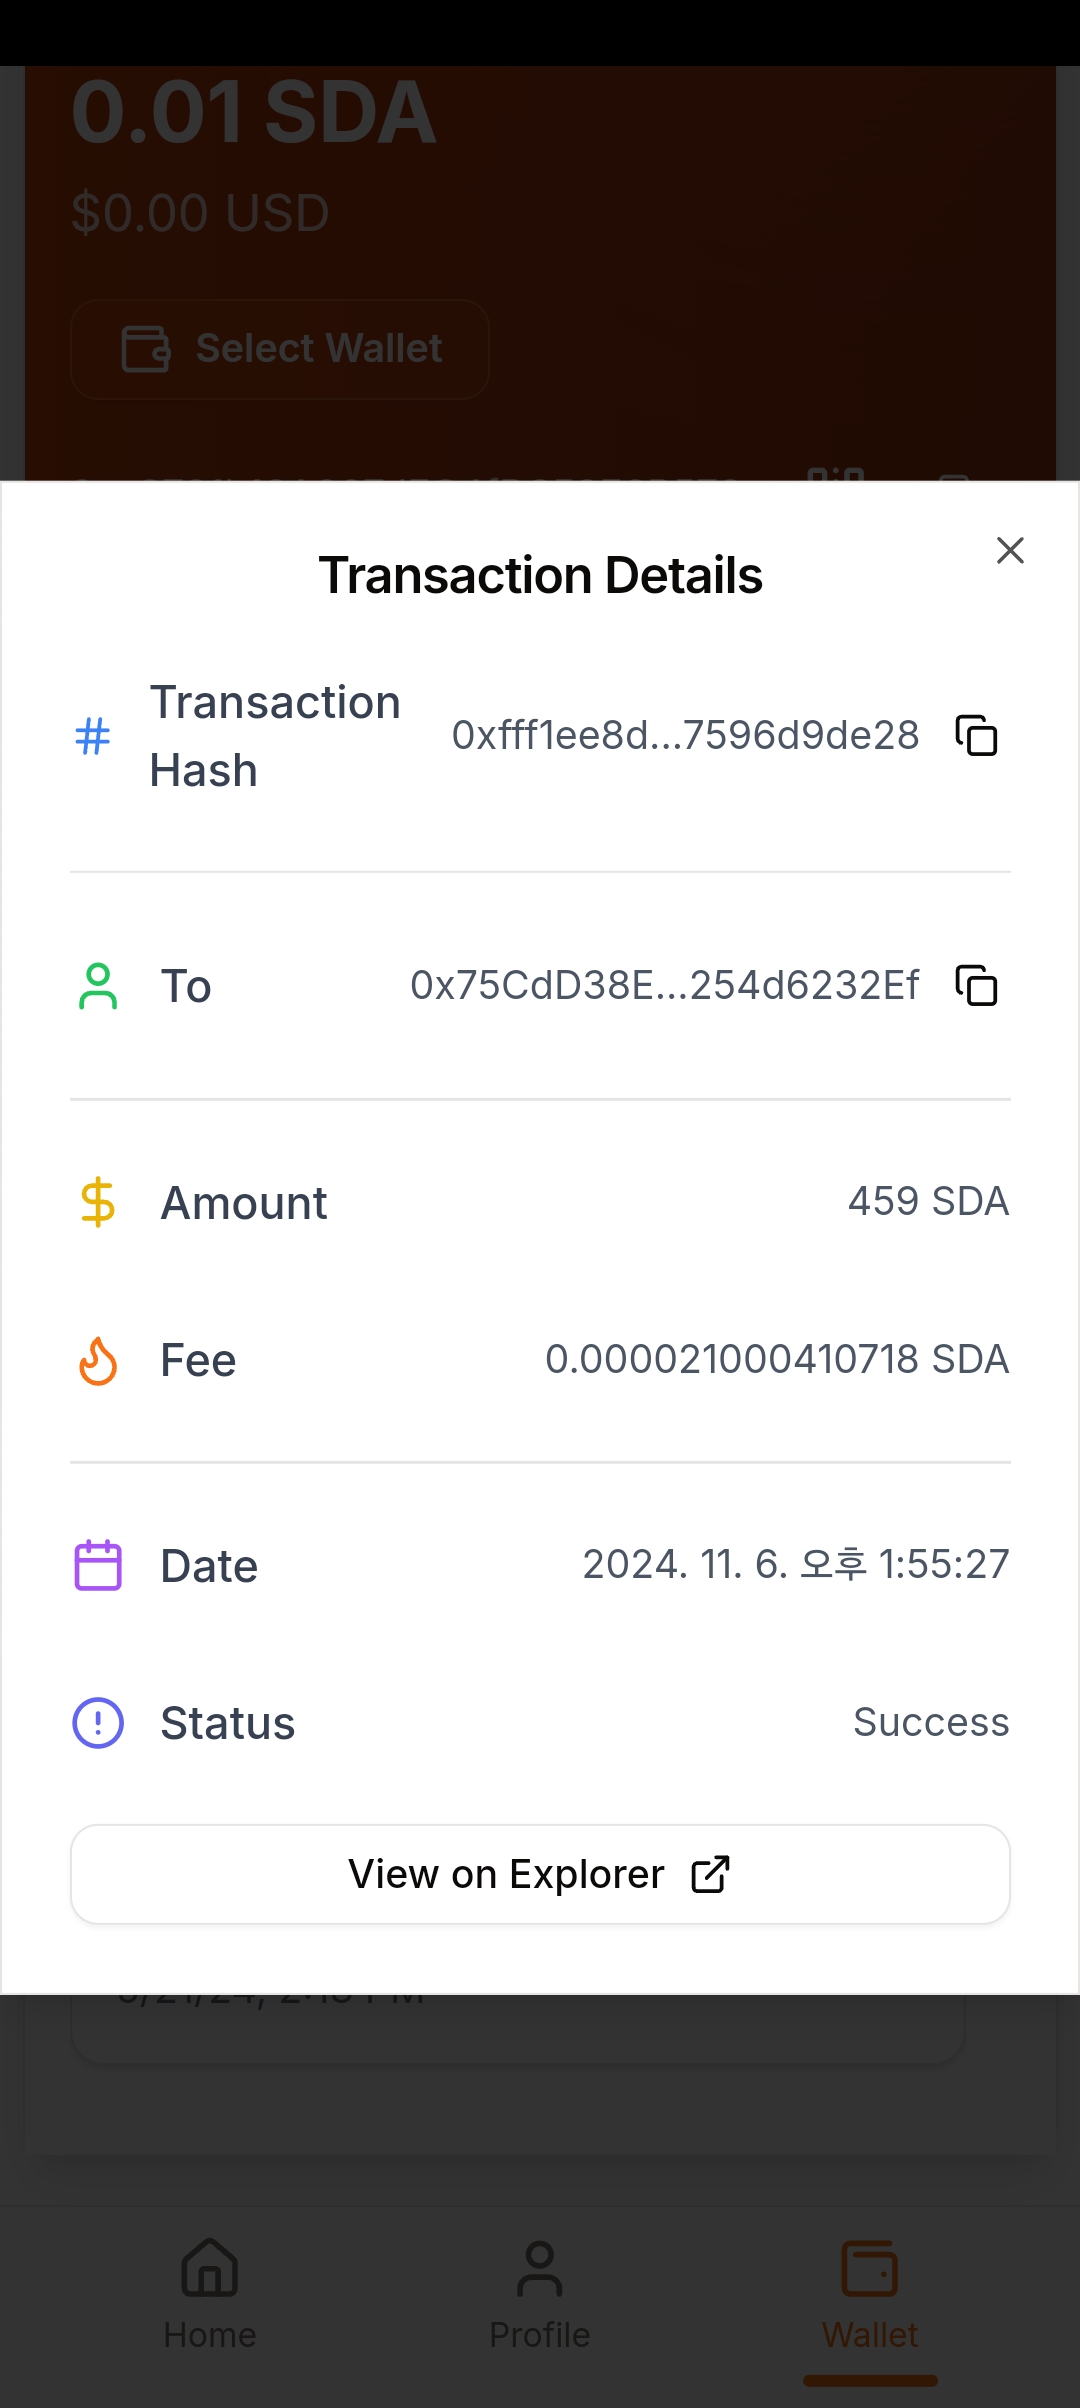
Task: Open View on Explorer link
Action: click(540, 1874)
